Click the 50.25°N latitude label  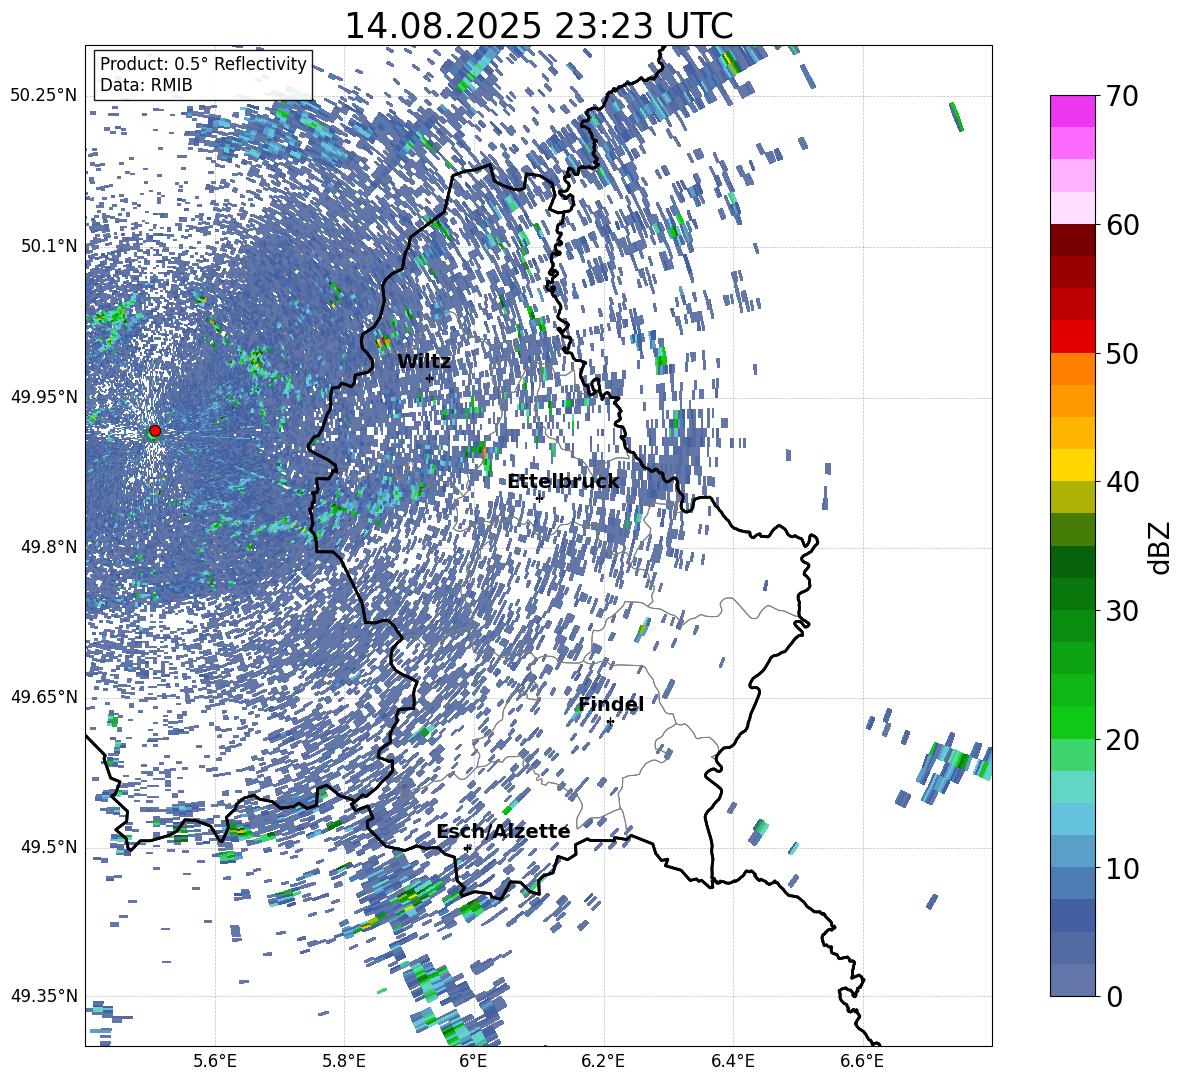click(x=44, y=96)
